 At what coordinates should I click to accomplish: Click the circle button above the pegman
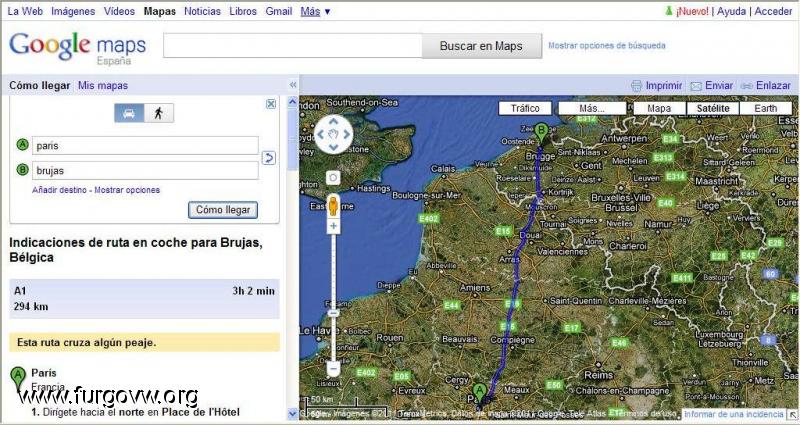[x=333, y=178]
